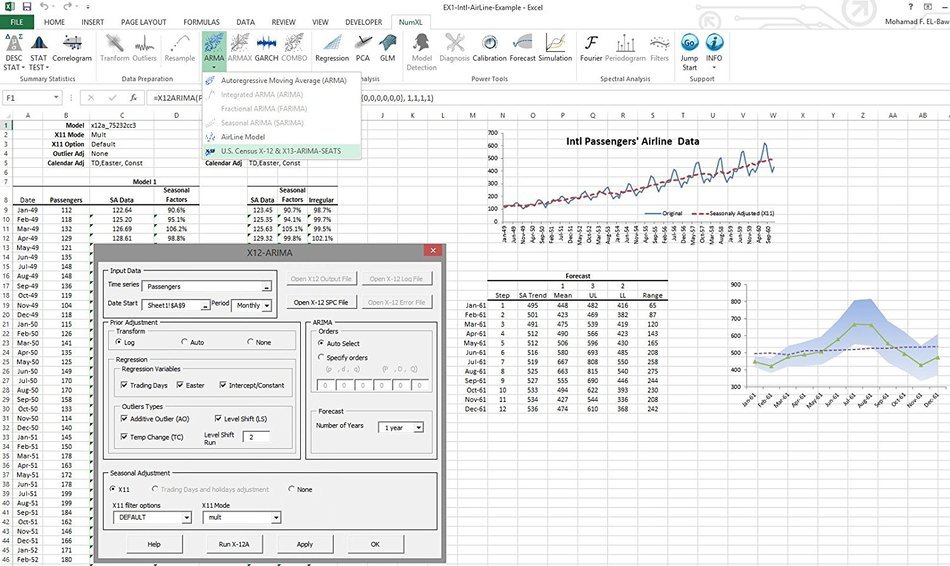
Task: Open the Forecast tool
Action: coord(522,48)
